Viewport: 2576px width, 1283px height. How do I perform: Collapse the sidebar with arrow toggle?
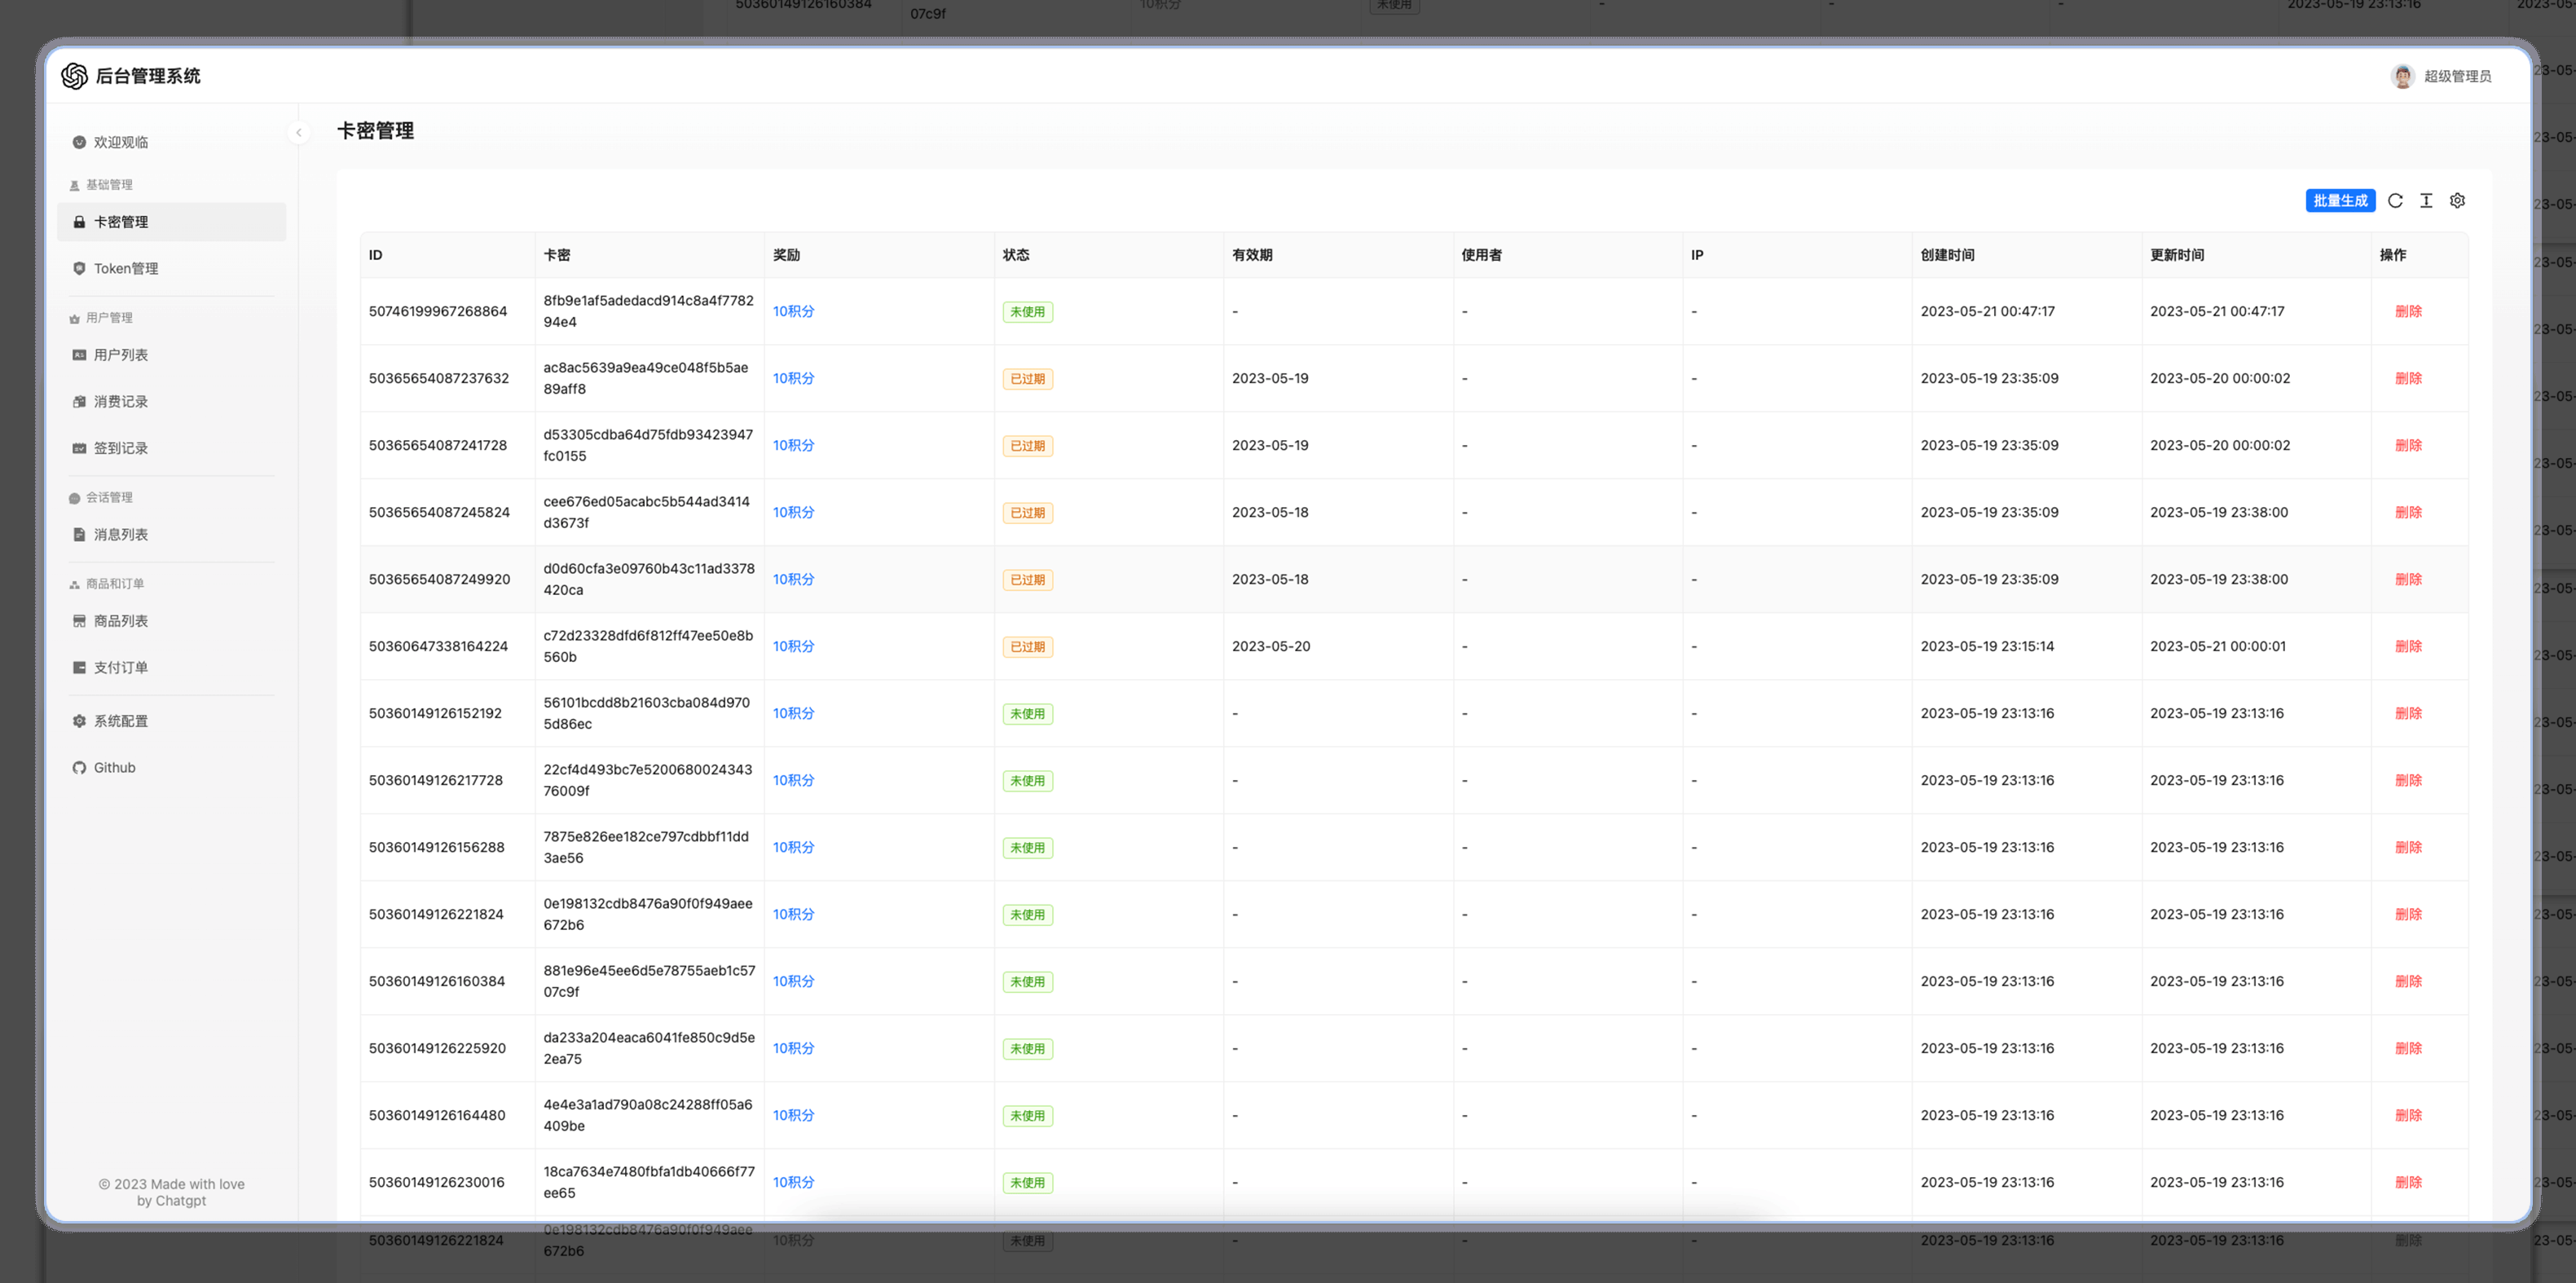298,132
